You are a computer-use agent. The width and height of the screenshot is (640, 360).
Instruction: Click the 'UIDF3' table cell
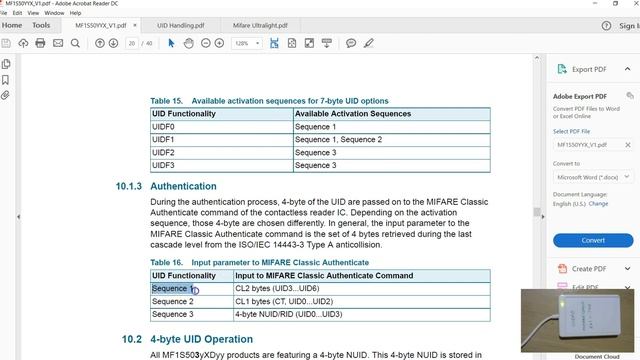[222, 165]
